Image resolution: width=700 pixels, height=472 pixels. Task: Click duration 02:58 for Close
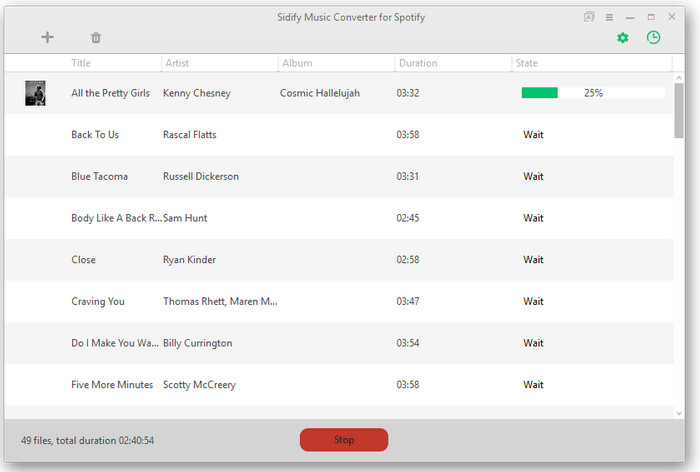408,259
